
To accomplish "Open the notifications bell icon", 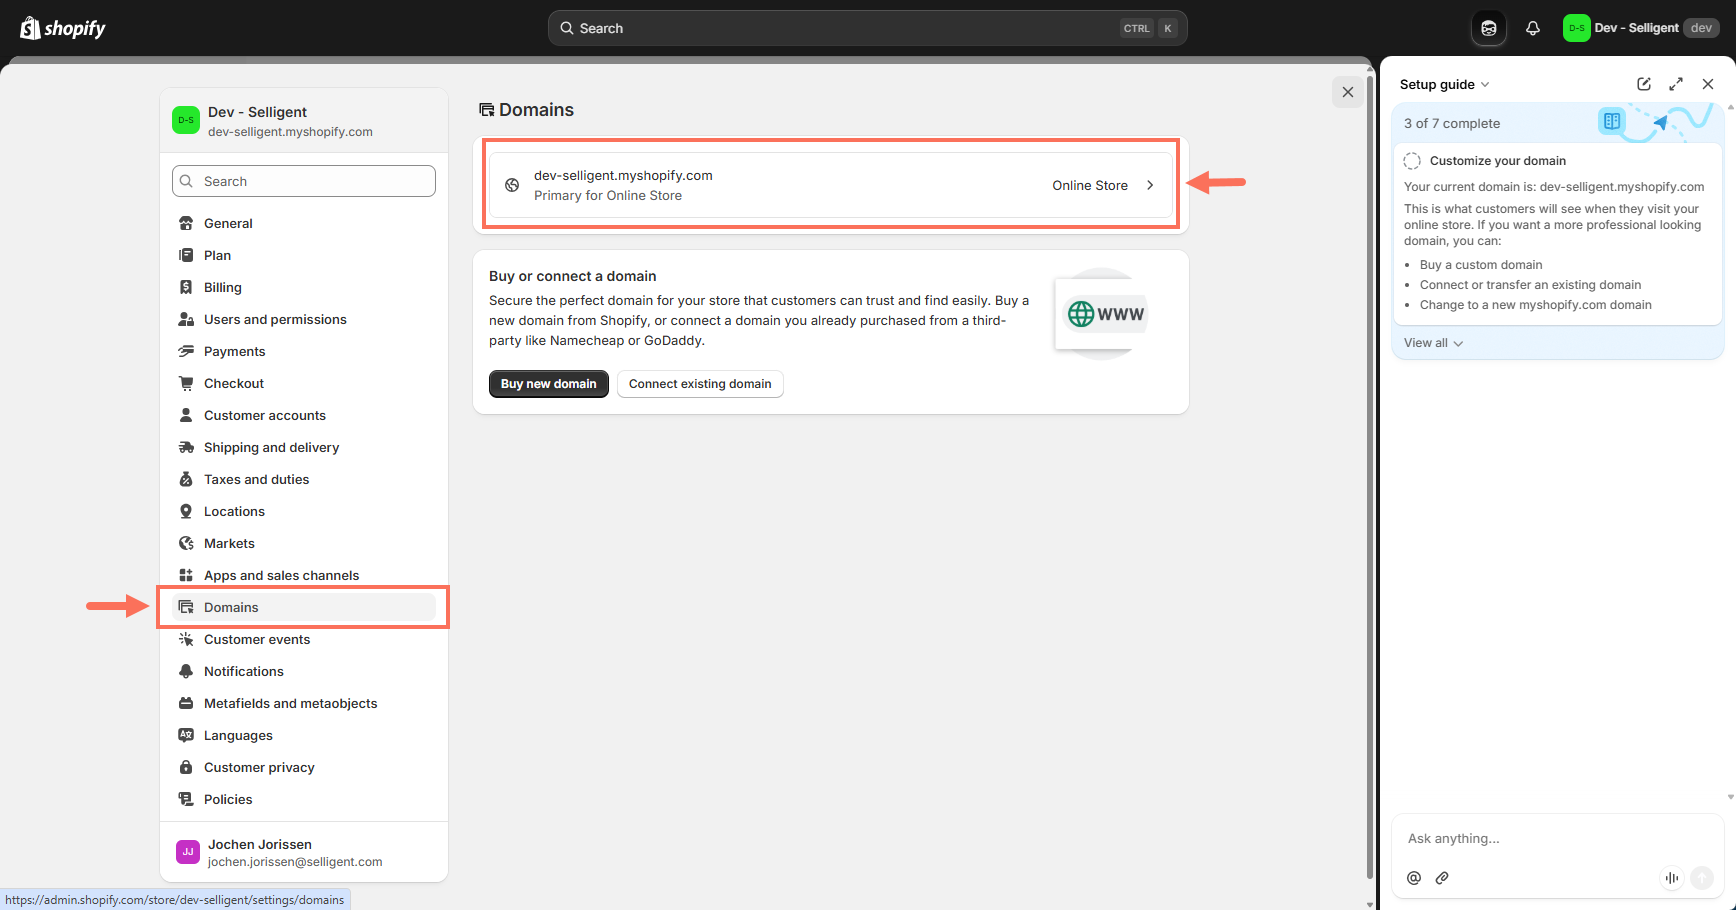I will tap(1532, 28).
